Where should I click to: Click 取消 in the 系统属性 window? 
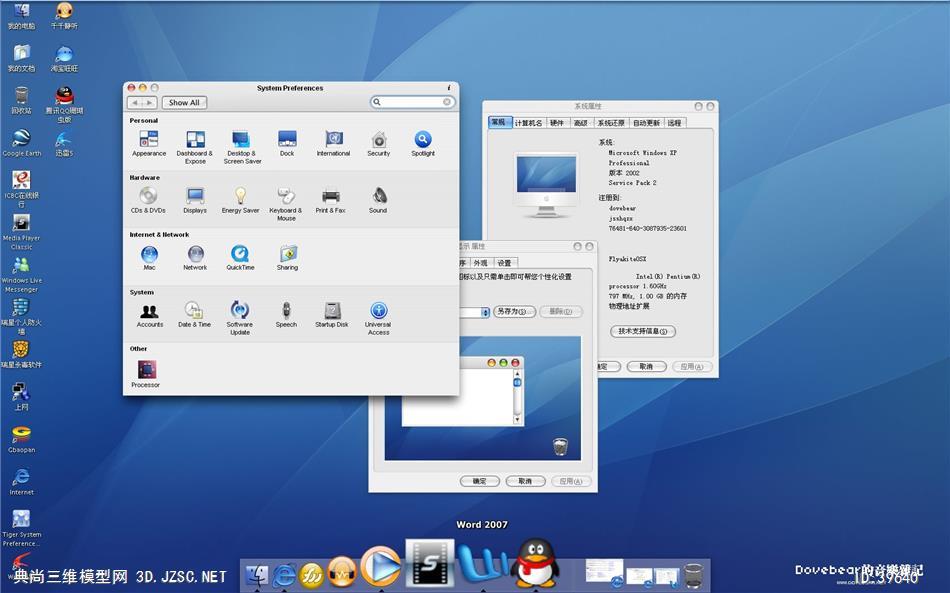click(646, 366)
